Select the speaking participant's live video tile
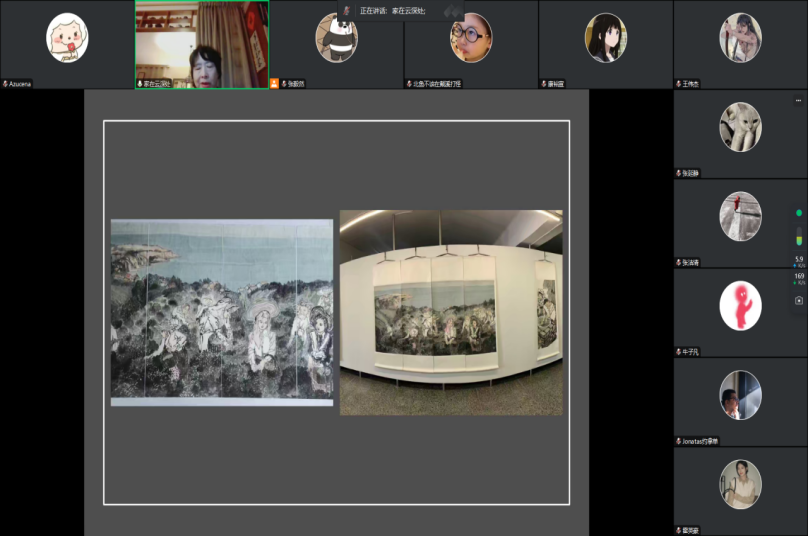 pyautogui.click(x=202, y=44)
